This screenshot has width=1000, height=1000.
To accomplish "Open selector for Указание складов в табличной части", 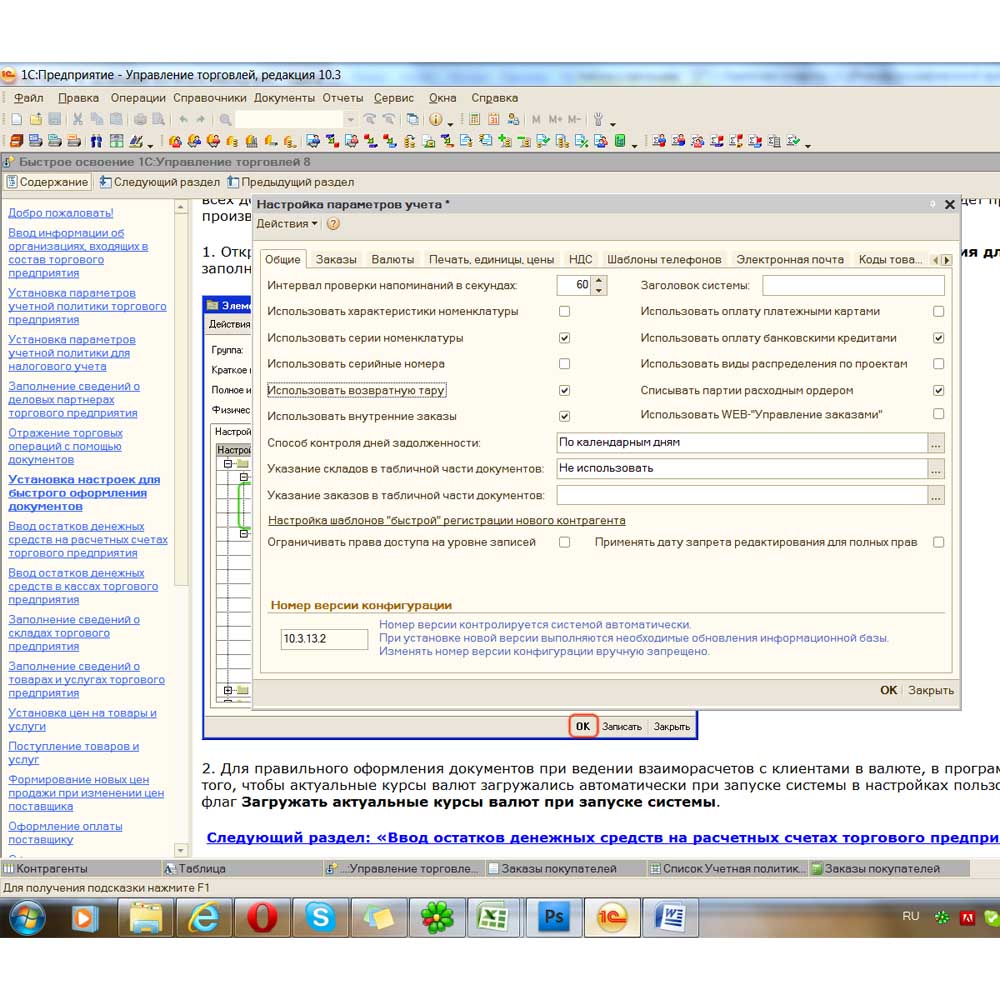I will tap(936, 468).
